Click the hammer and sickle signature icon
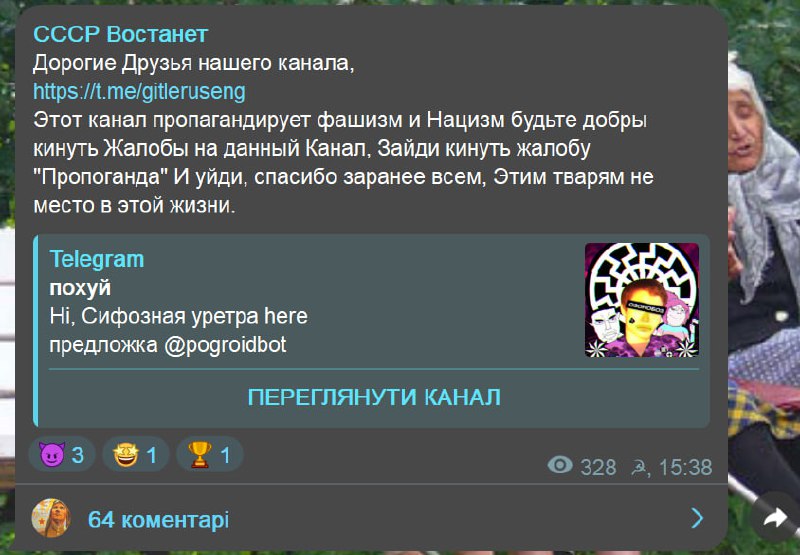Image resolution: width=800 pixels, height=555 pixels. (x=639, y=468)
